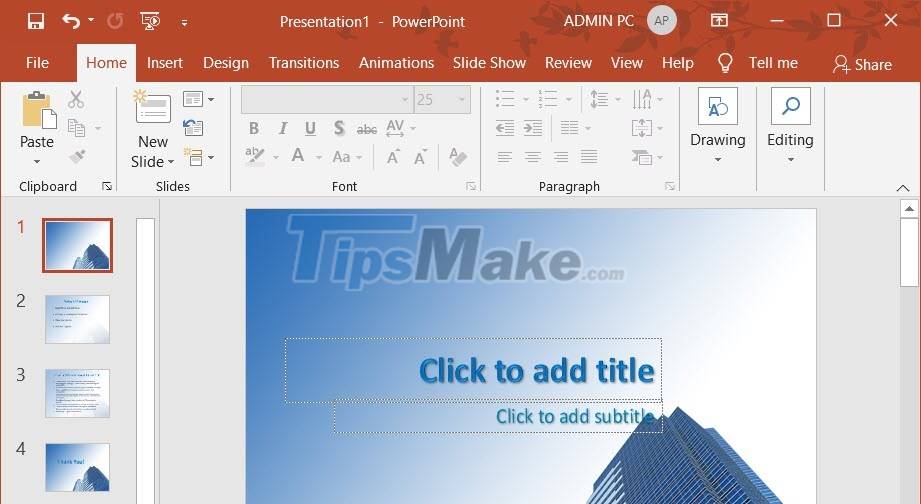Open the slide Layout dropdown
921x504 pixels.
pyautogui.click(x=198, y=99)
